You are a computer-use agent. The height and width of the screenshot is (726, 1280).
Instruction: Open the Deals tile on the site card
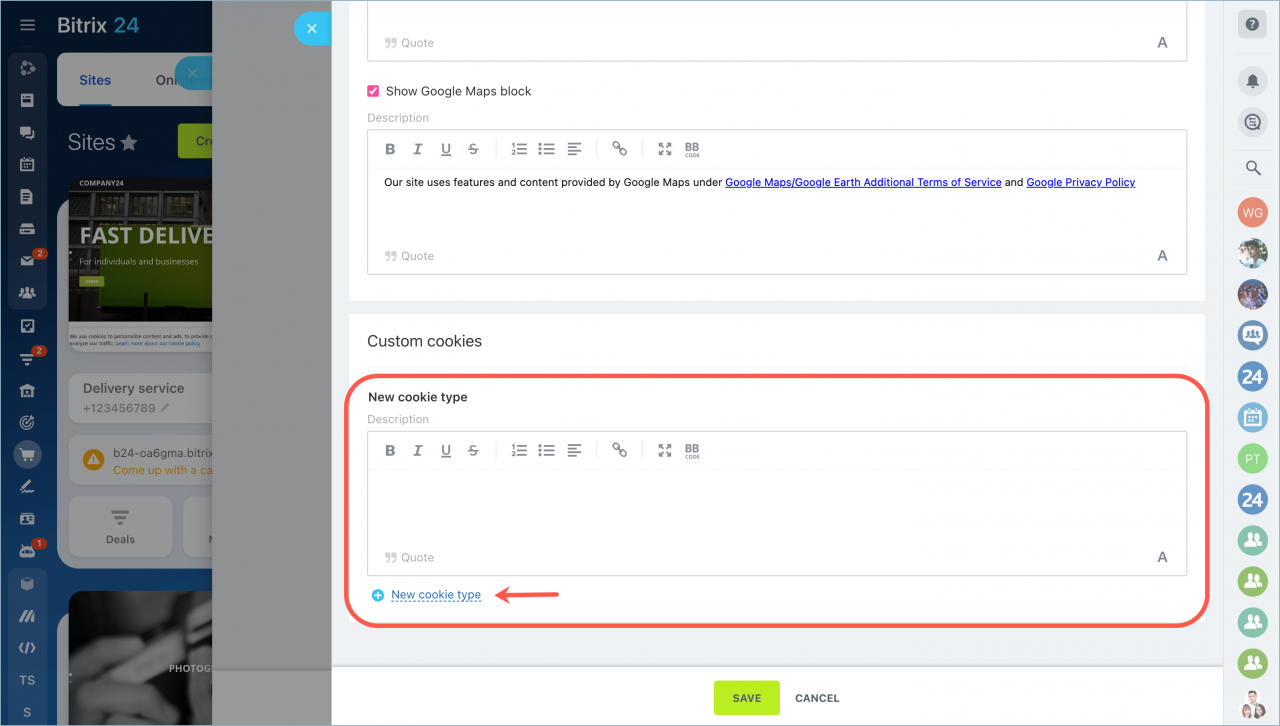(x=120, y=526)
